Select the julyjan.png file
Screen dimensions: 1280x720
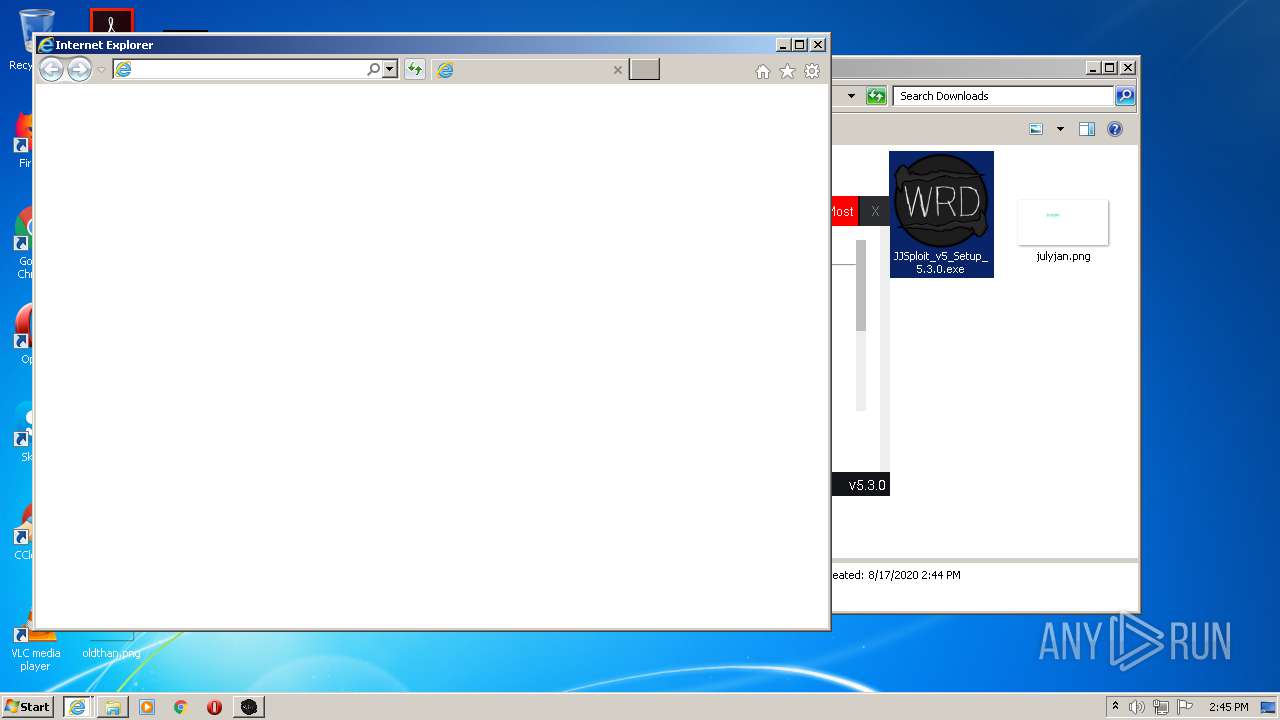[1063, 230]
